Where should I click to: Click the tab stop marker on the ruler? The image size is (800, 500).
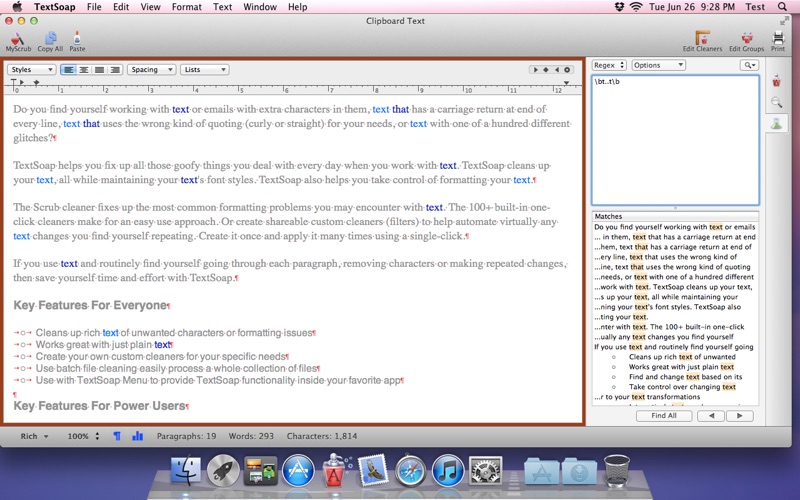point(36,82)
